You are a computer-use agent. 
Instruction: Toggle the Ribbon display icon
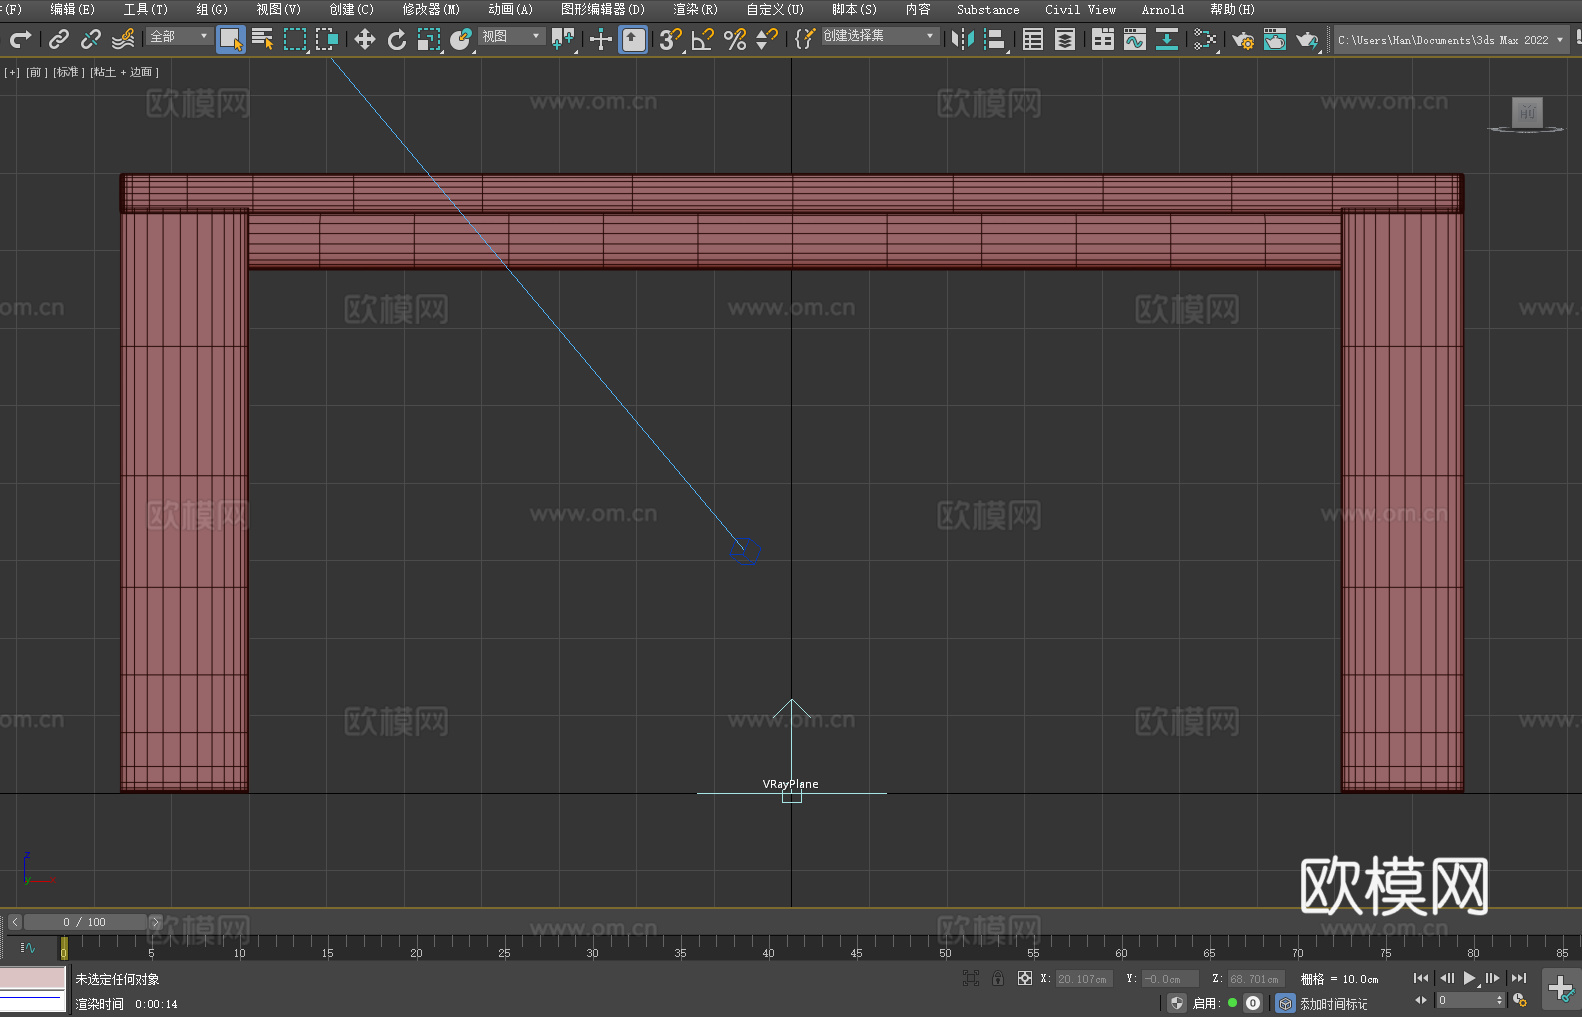[1103, 39]
